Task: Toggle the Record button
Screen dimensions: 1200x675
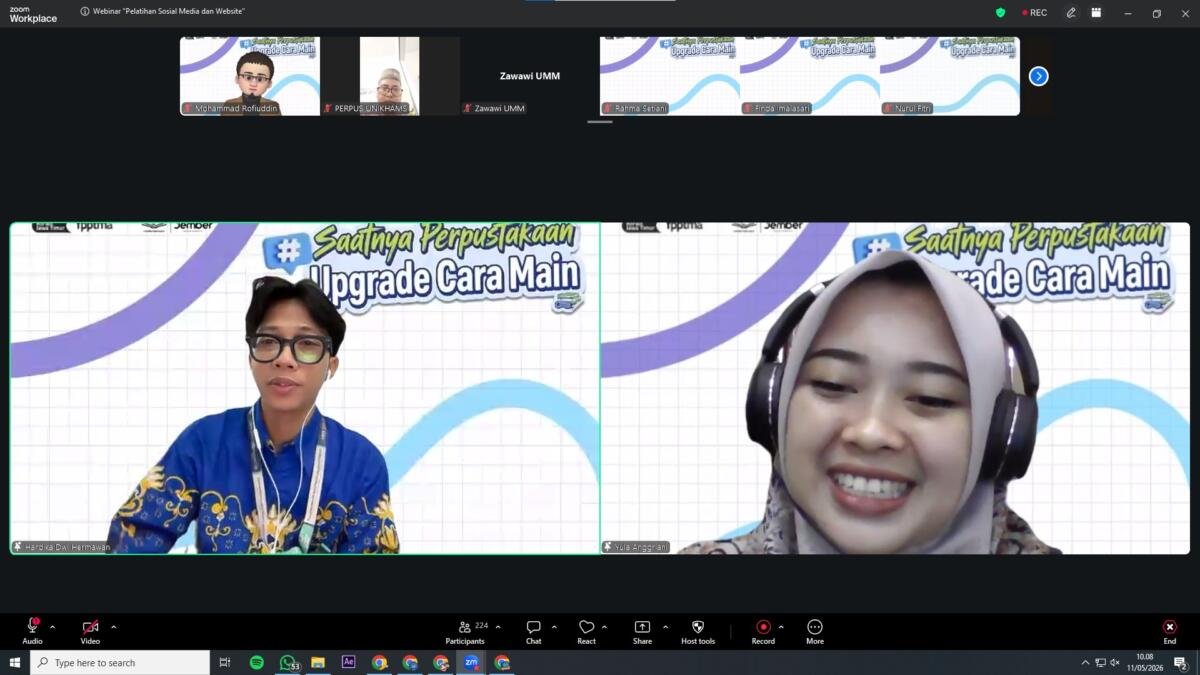Action: pyautogui.click(x=763, y=631)
